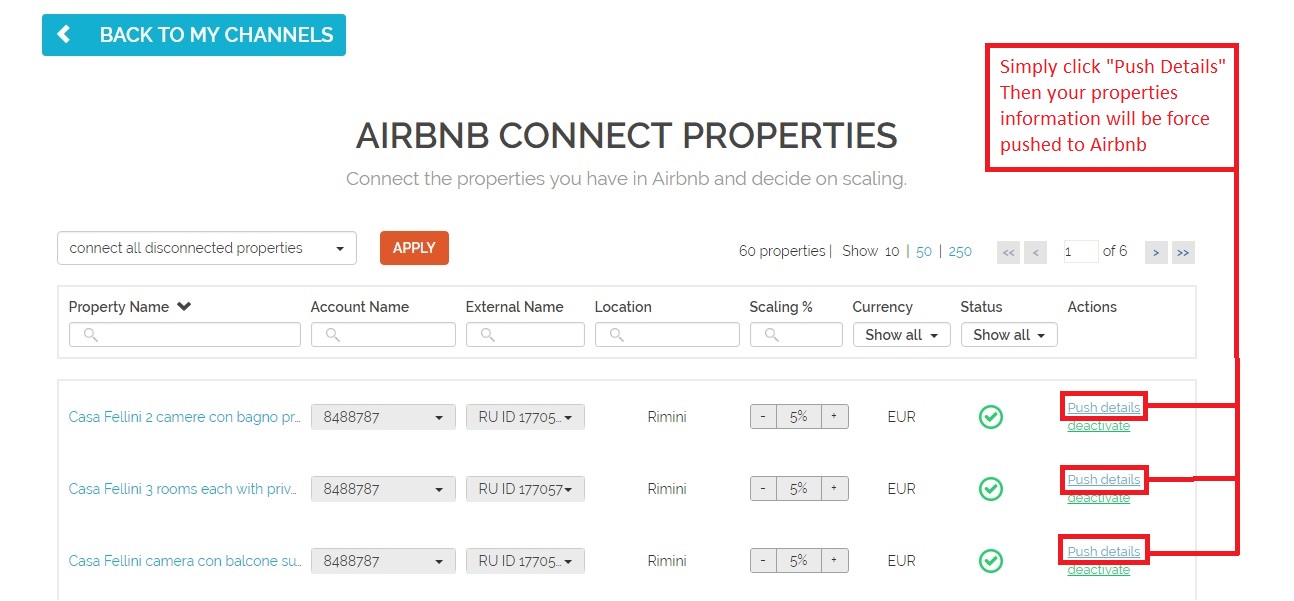Open the connect all disconnected properties dropdown
The image size is (1294, 601).
(x=207, y=248)
